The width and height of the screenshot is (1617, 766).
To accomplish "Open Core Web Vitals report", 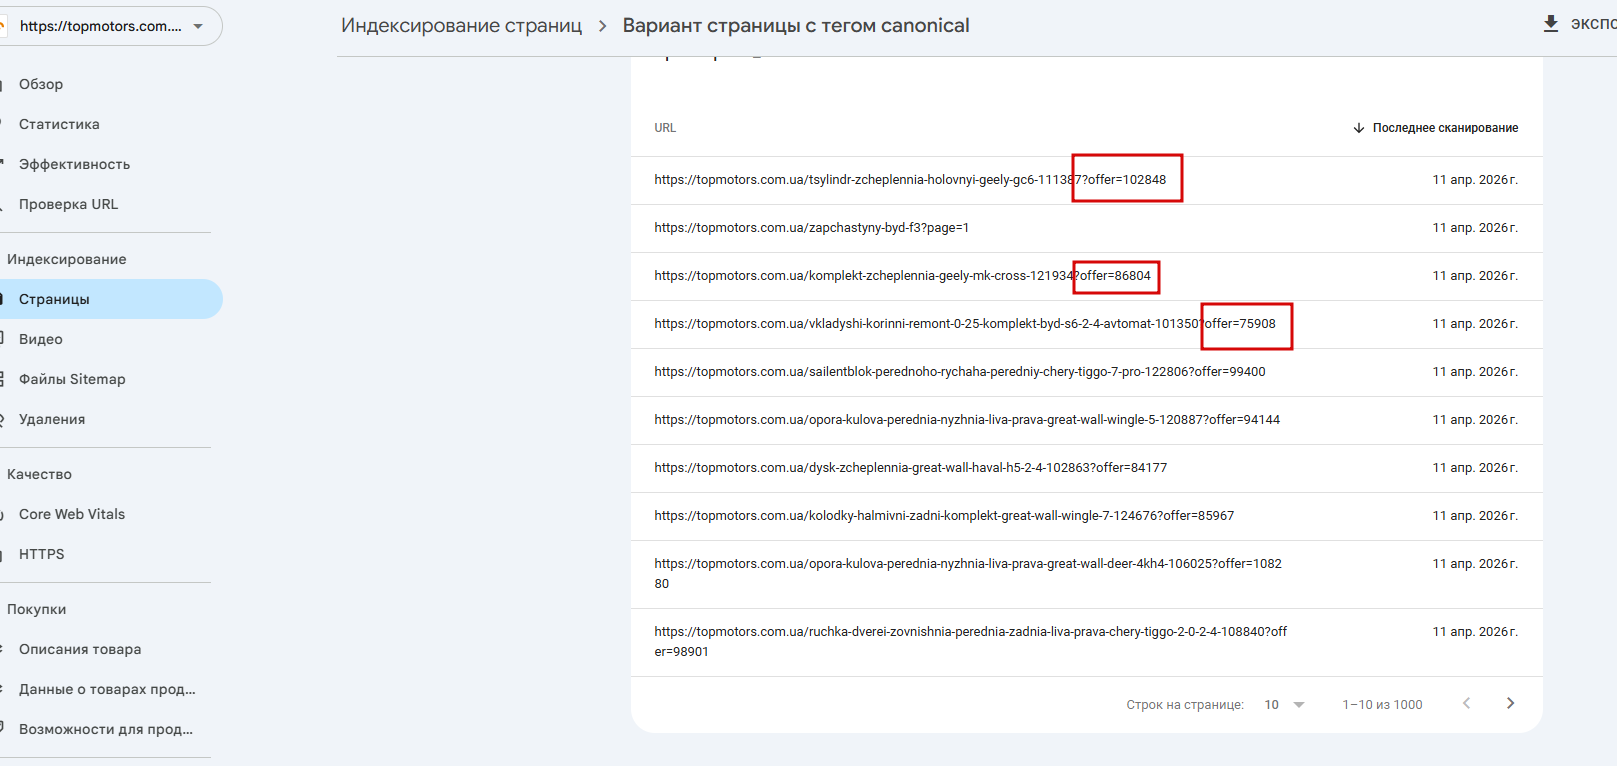I will [x=72, y=514].
